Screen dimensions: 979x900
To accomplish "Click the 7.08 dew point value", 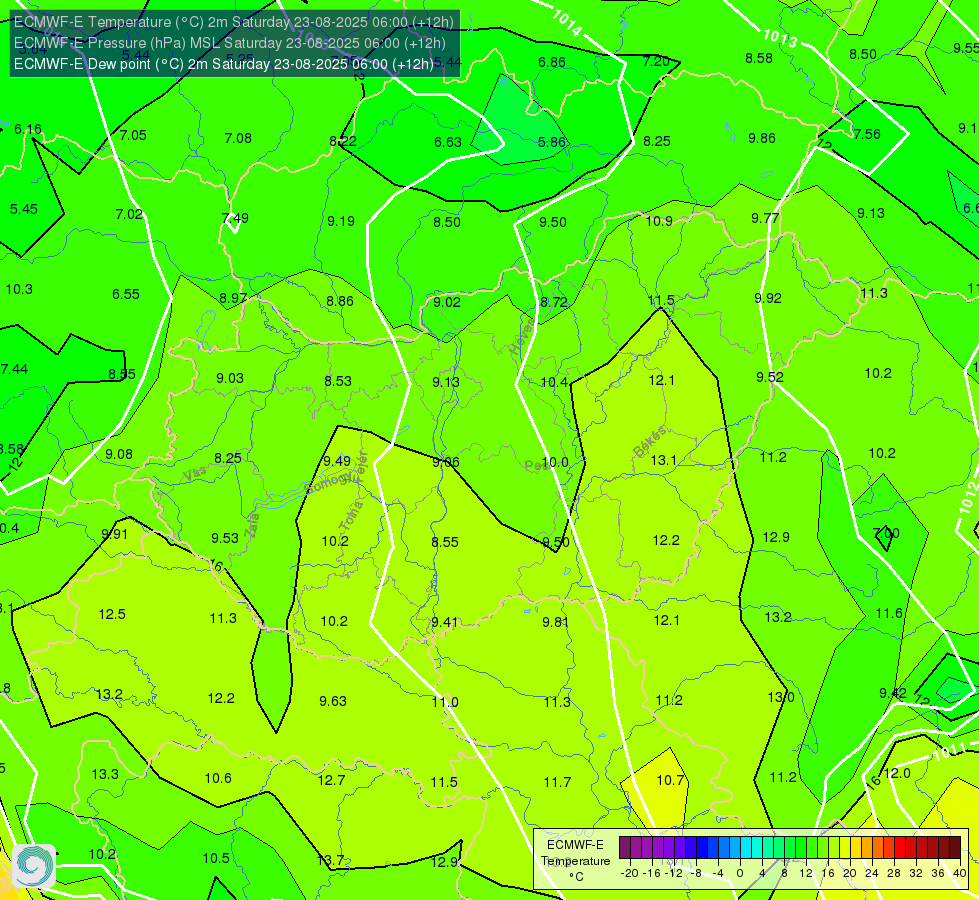I will point(238,137).
